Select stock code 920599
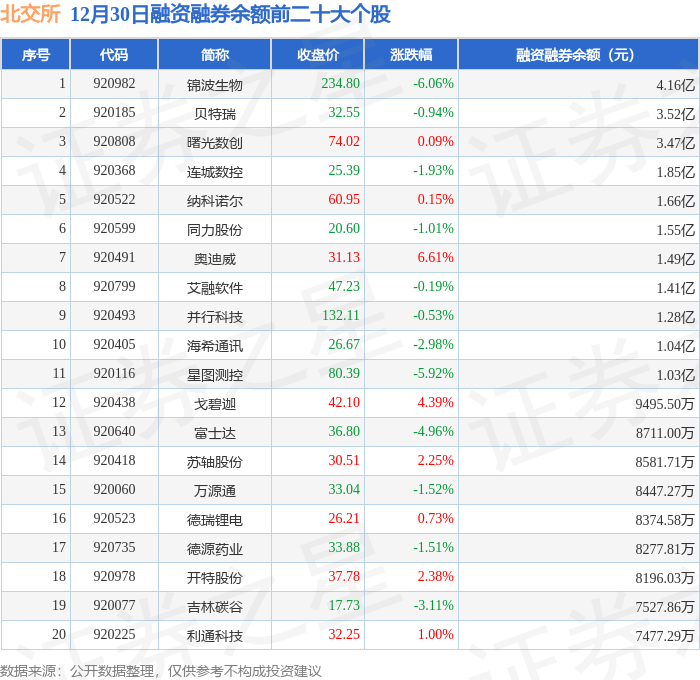This screenshot has width=700, height=680. click(114, 229)
